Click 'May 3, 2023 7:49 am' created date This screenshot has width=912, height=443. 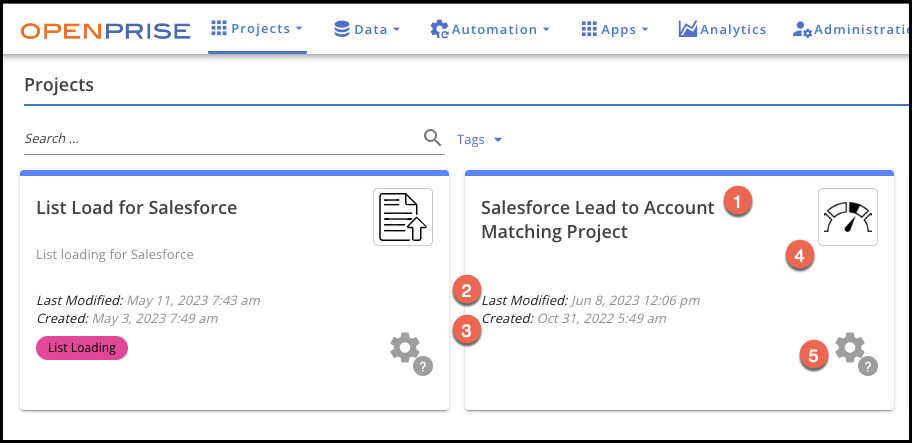(154, 319)
